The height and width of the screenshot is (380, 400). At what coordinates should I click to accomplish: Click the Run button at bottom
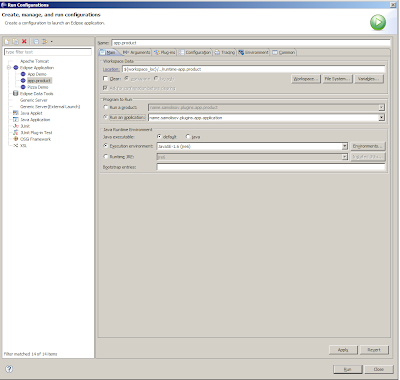(x=348, y=369)
